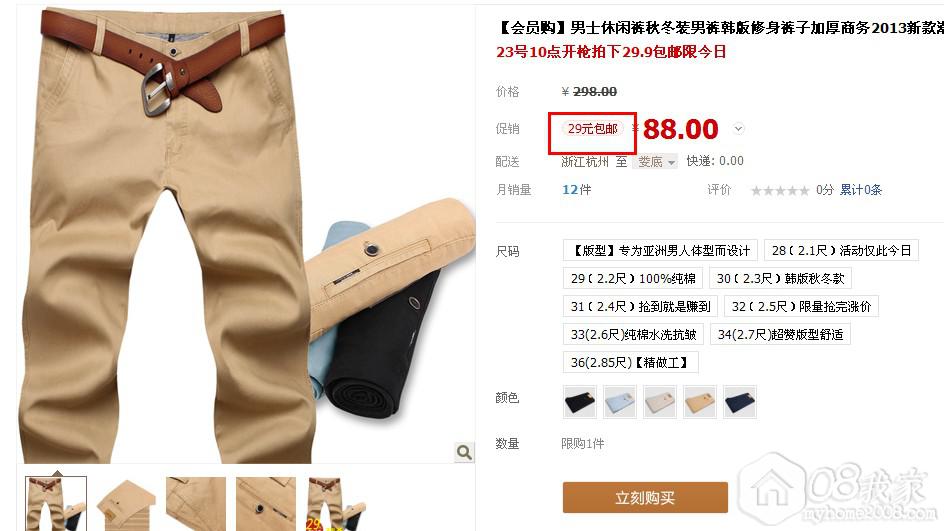Open the 娄底 delivery destination dropdown
Screen dimensions: 944x531
pos(655,161)
